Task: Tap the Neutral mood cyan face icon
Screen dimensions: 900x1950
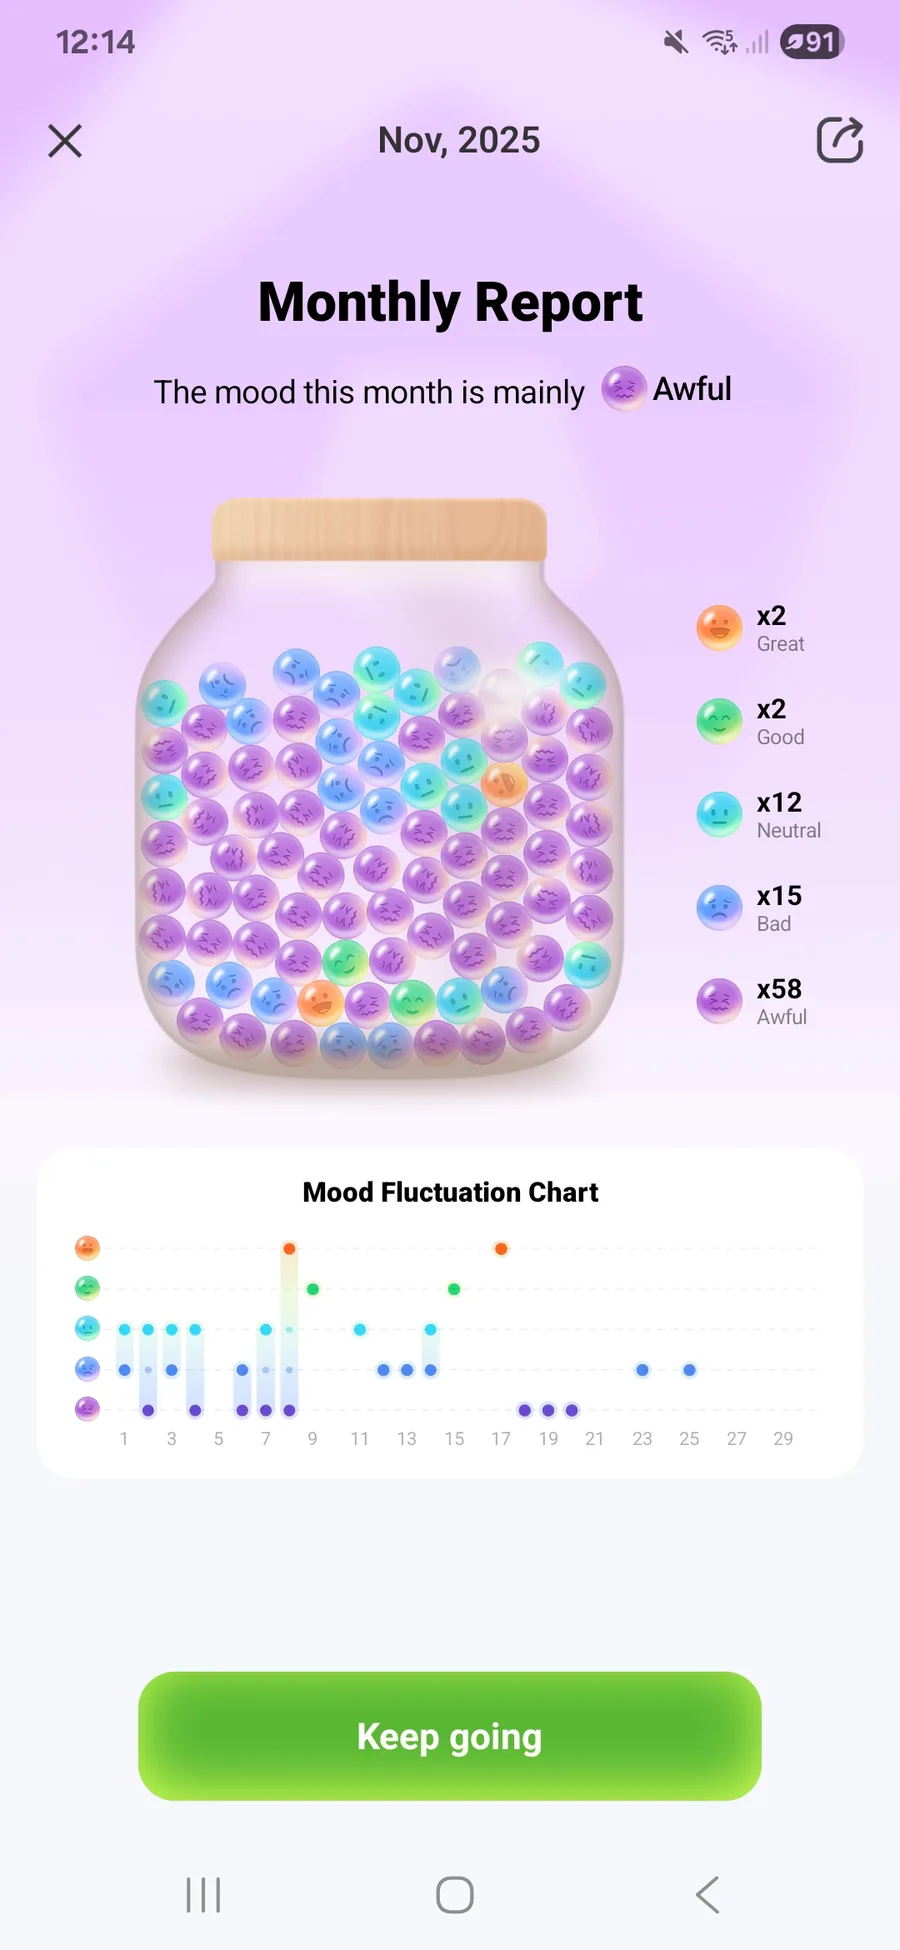Action: click(719, 815)
